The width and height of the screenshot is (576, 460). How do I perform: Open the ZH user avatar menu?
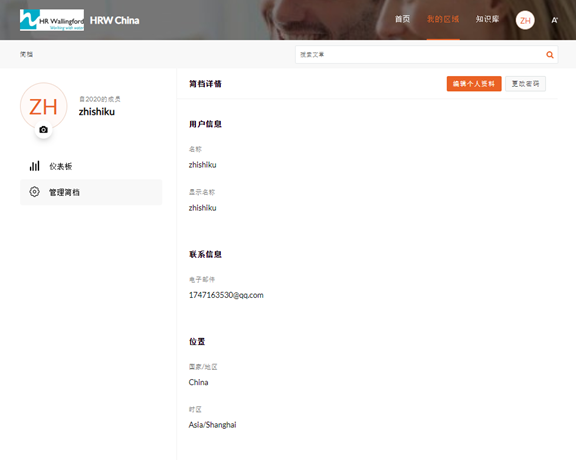coord(525,20)
